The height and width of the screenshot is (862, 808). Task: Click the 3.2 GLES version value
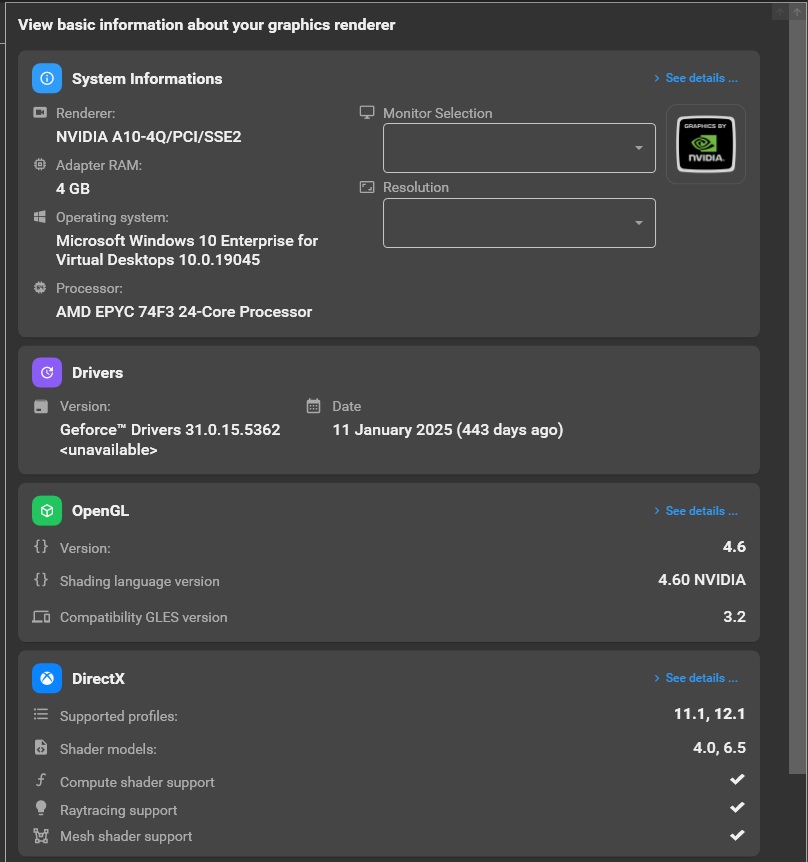734,616
